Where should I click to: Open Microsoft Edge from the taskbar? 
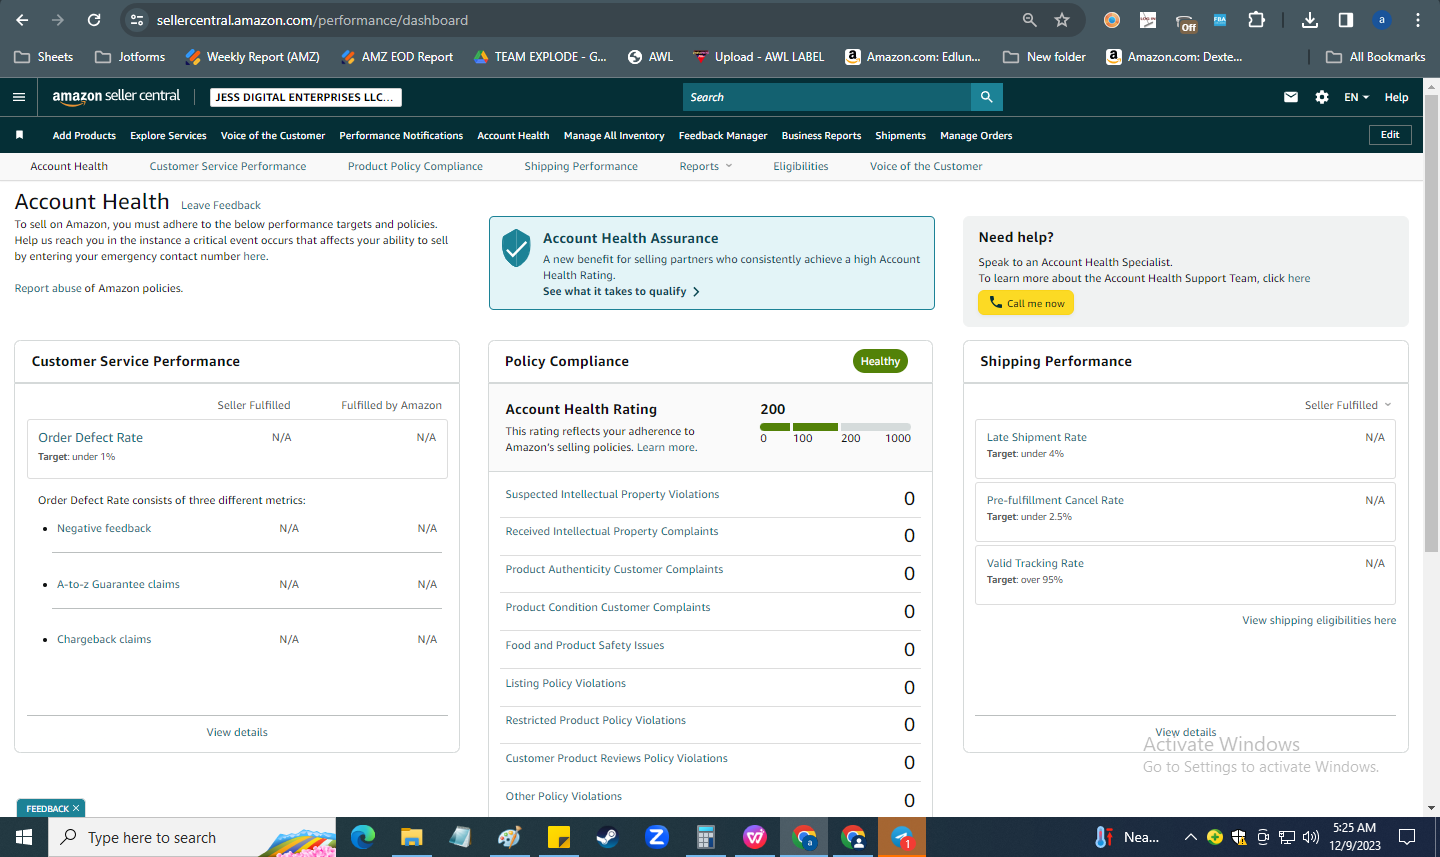(x=362, y=837)
